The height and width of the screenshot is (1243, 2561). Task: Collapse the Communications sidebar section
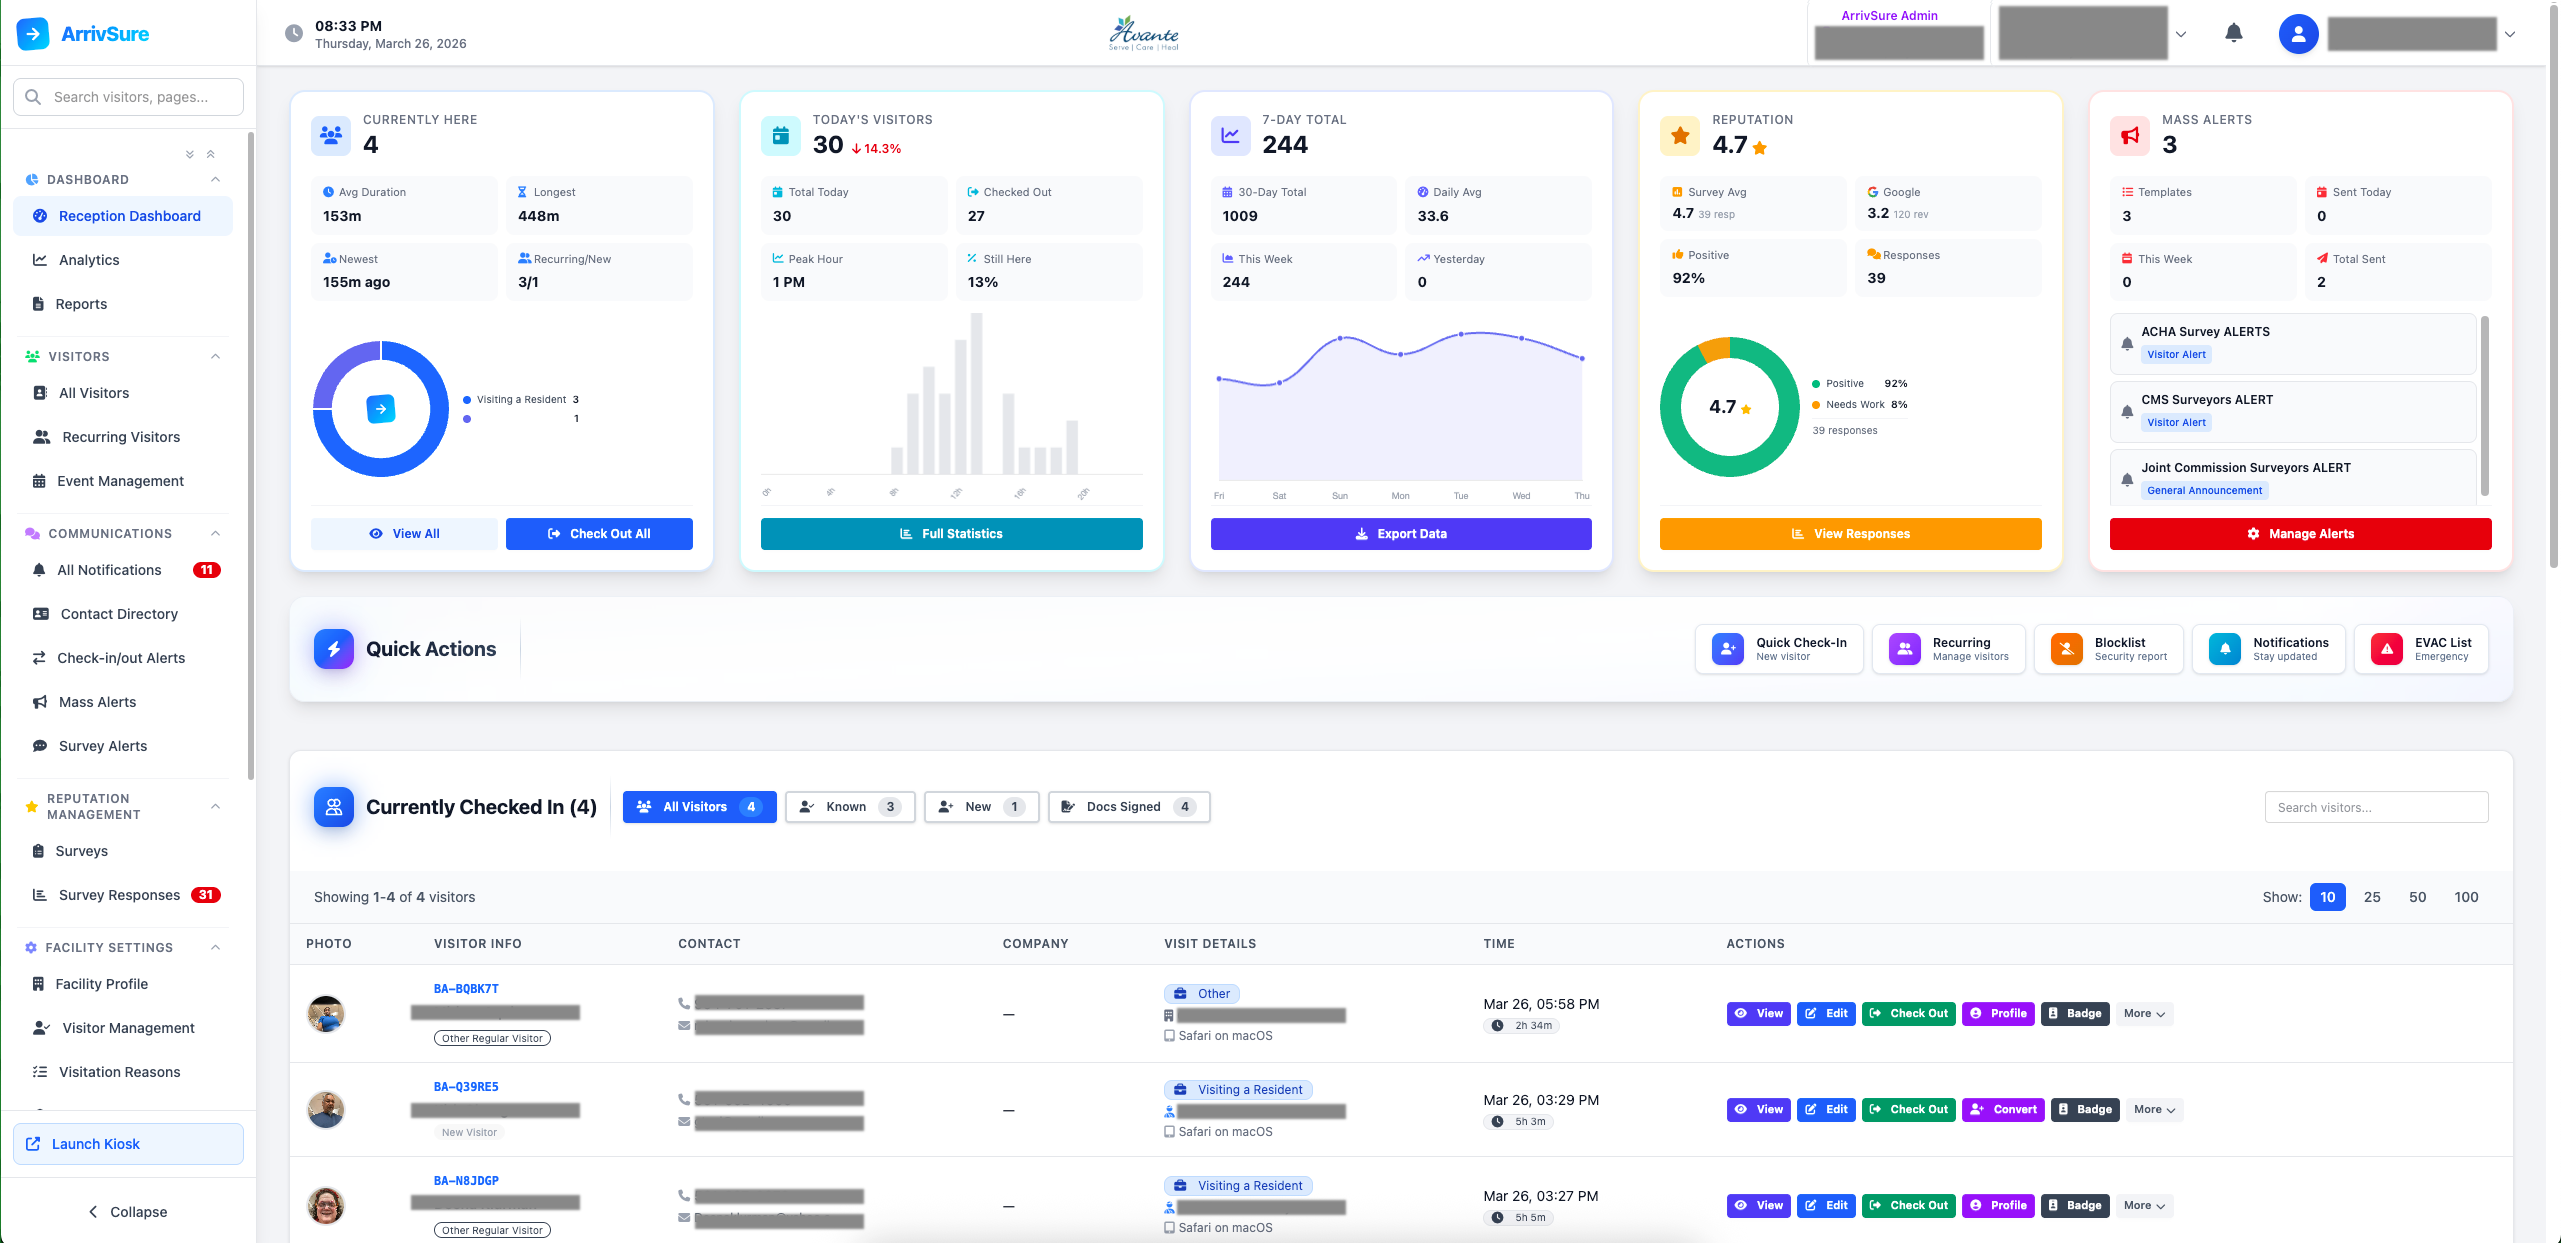click(215, 533)
